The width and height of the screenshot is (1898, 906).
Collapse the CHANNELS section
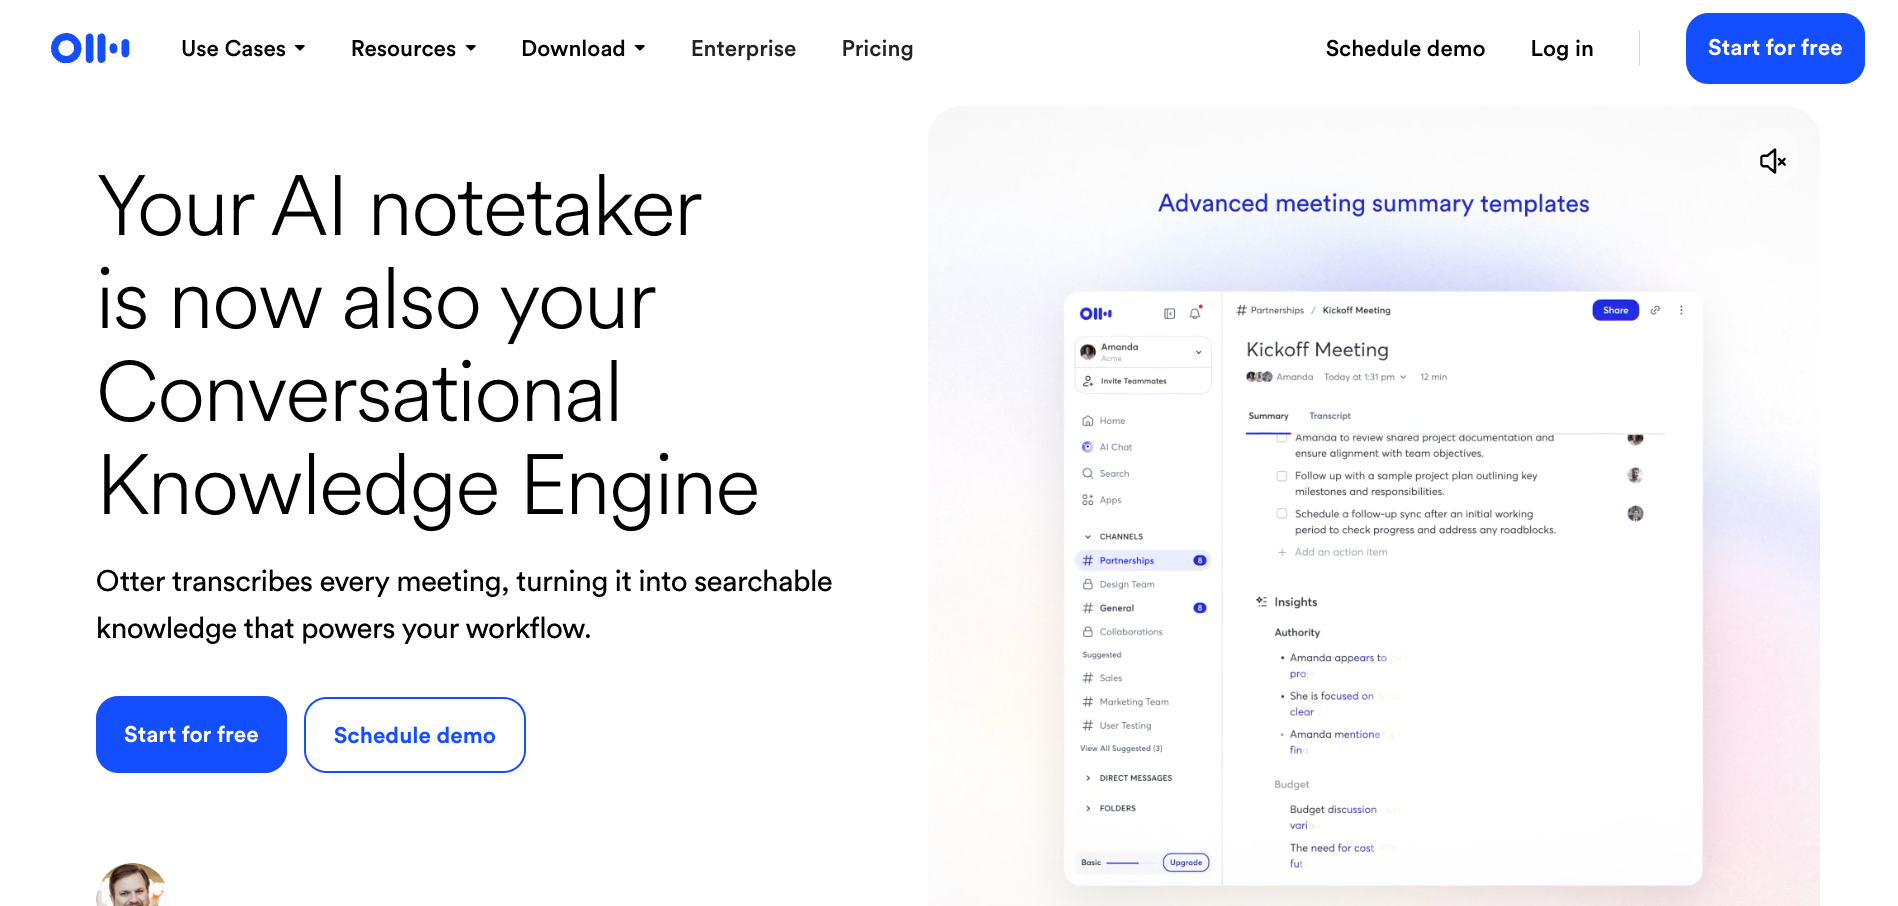(x=1114, y=537)
